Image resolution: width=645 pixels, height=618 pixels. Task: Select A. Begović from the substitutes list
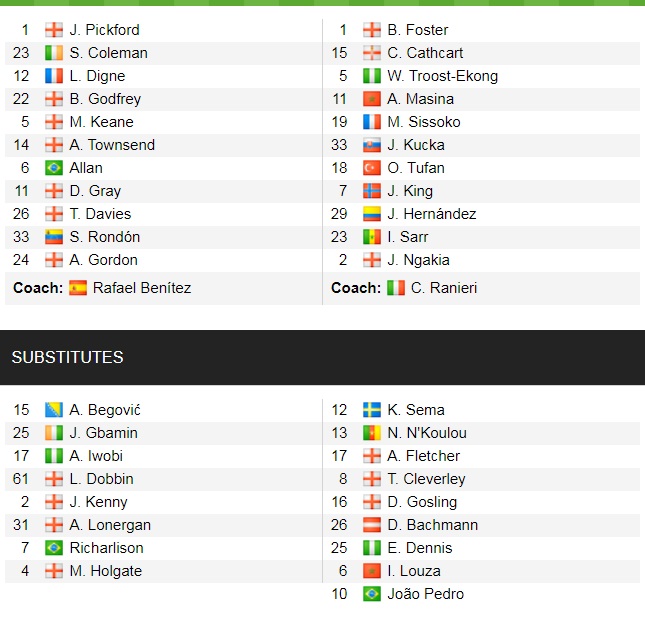point(105,410)
